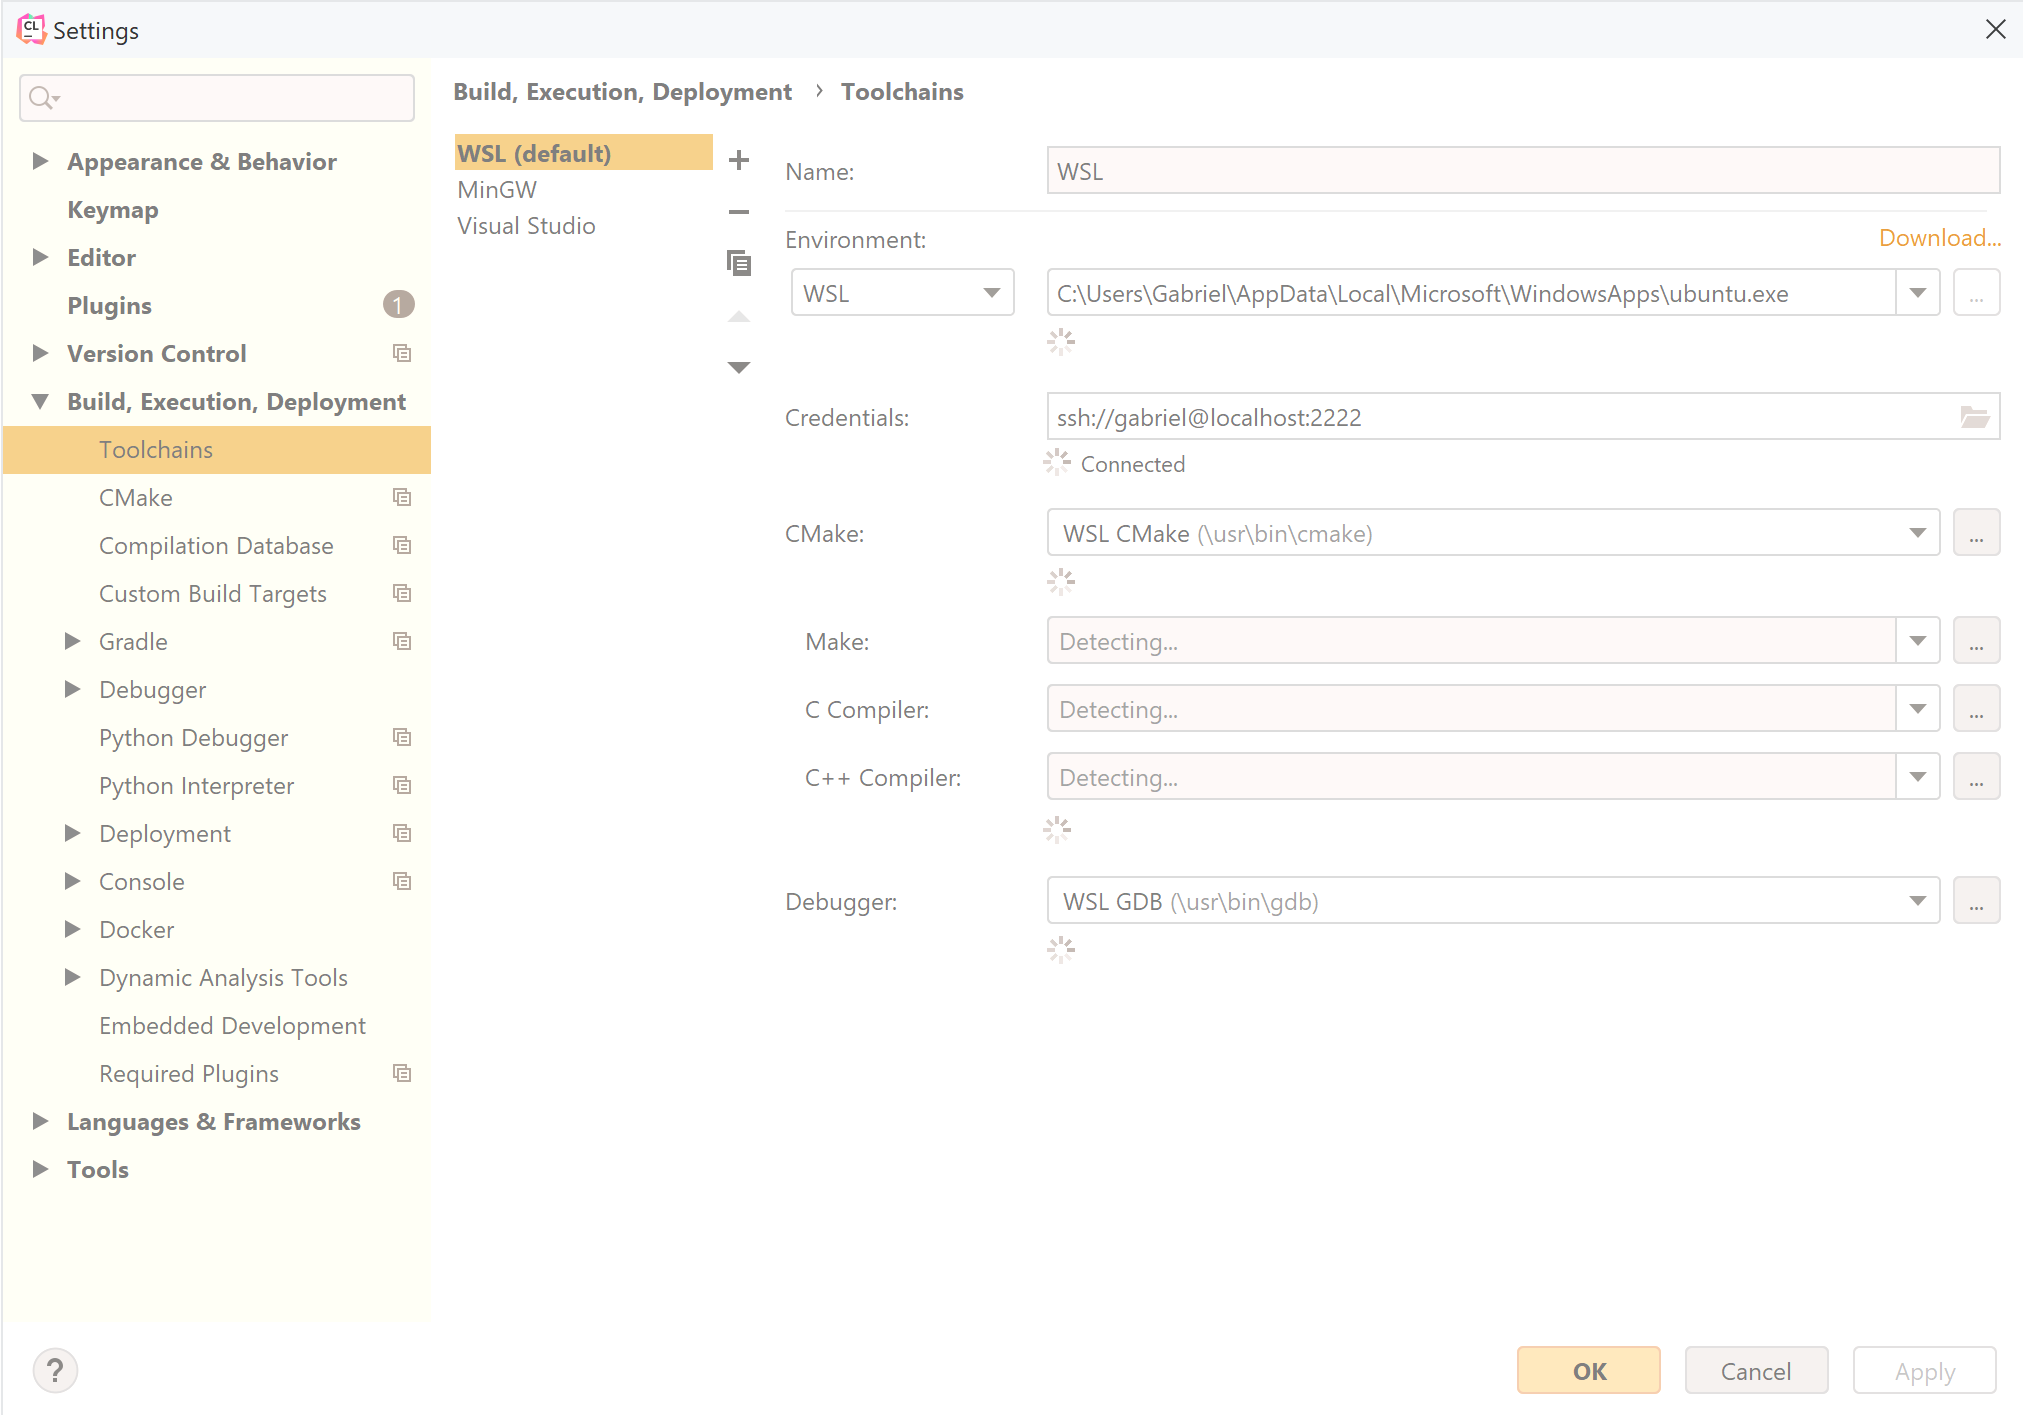The width and height of the screenshot is (2023, 1415).
Task: Click the Download... link
Action: pos(1939,238)
